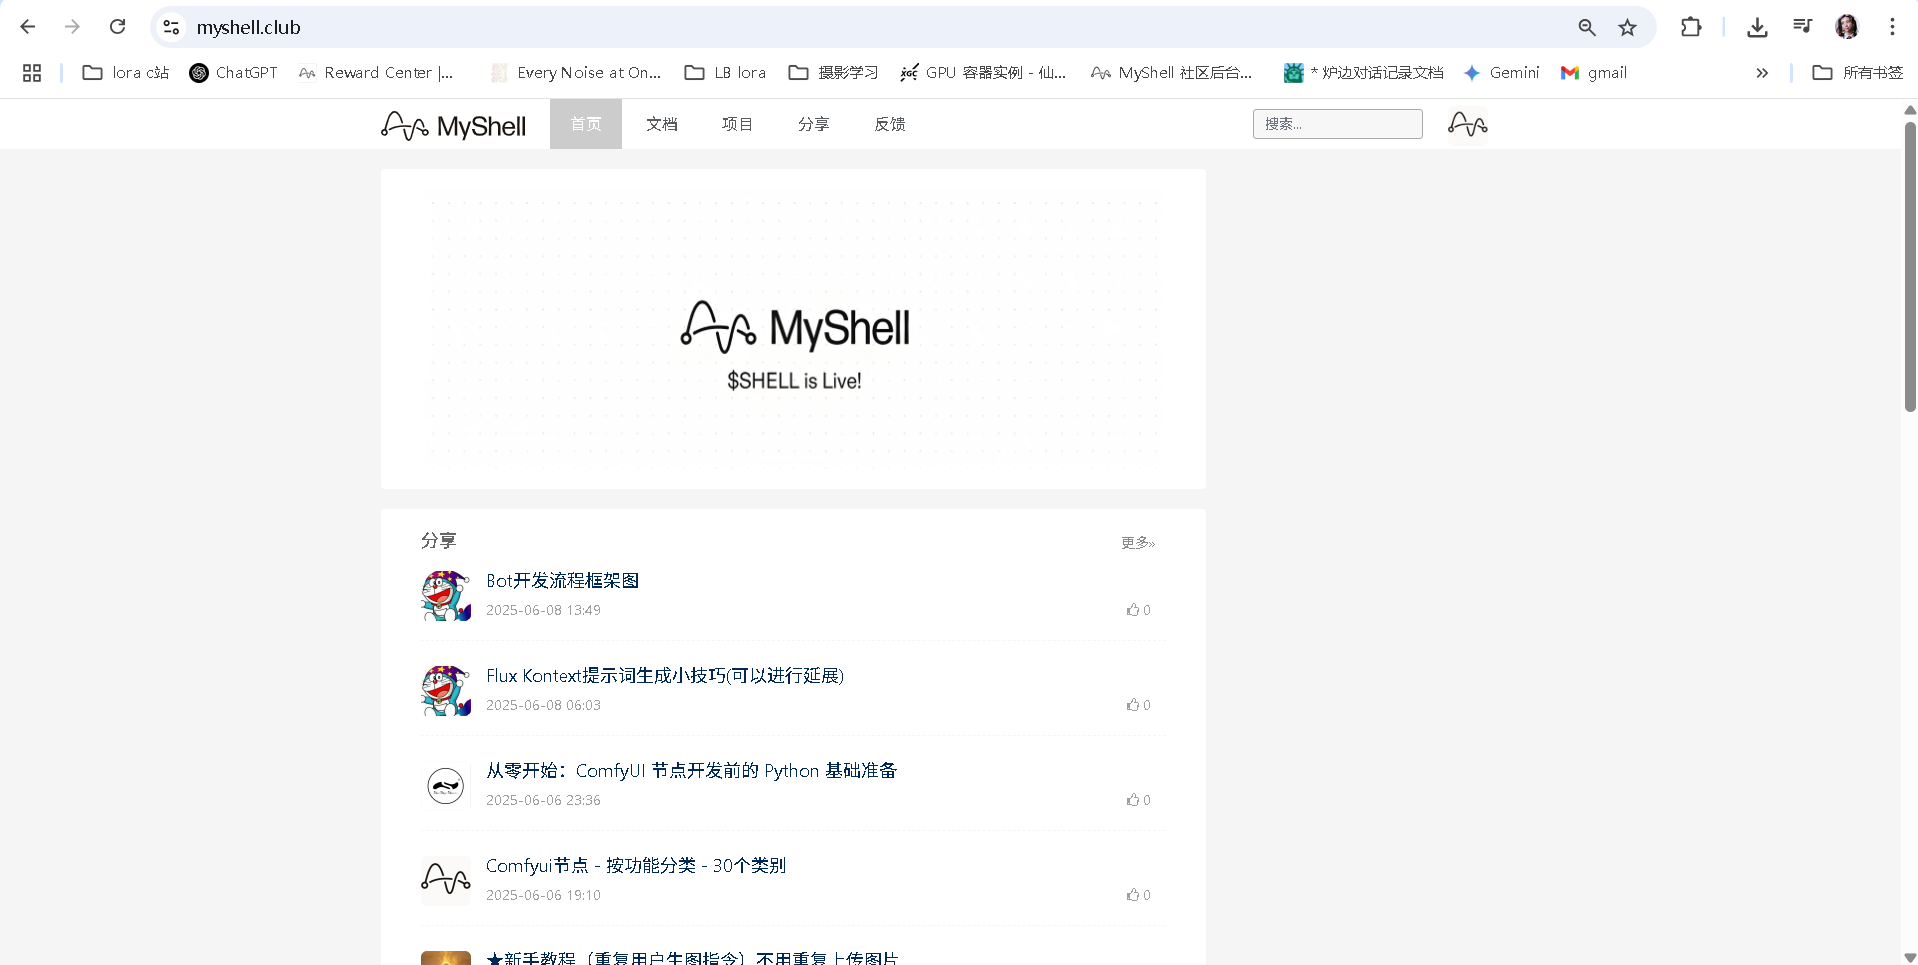Open the Chrome three-dot menu
1918x965 pixels.
tap(1892, 27)
